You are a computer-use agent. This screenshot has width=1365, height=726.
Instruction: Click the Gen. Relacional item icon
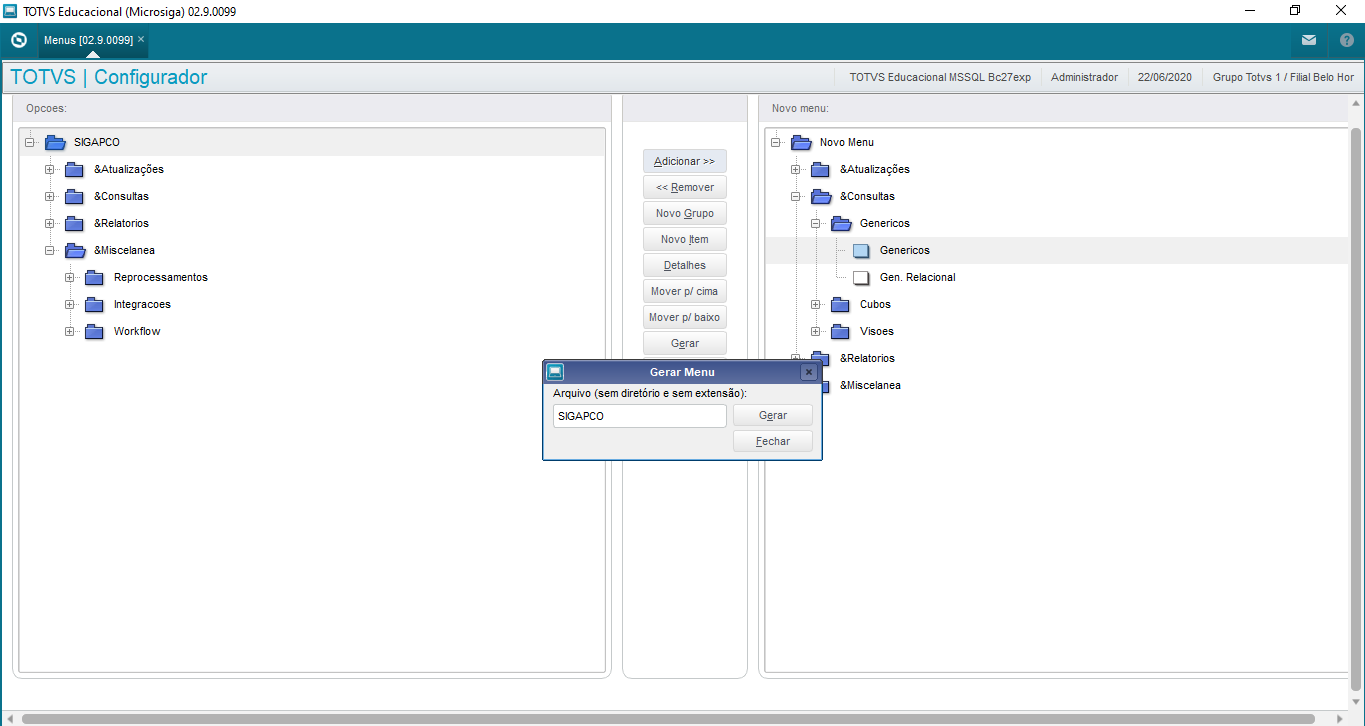coord(861,277)
